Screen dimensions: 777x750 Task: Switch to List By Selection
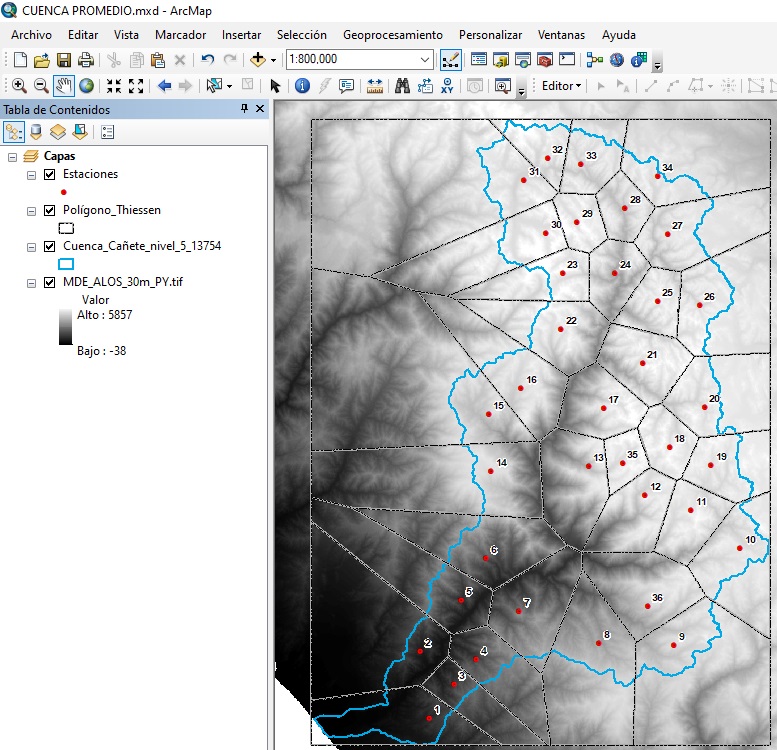80,132
